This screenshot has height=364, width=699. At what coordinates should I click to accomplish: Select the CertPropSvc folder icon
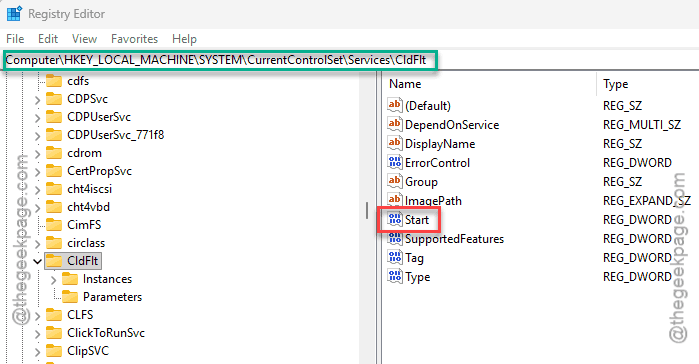pyautogui.click(x=54, y=171)
